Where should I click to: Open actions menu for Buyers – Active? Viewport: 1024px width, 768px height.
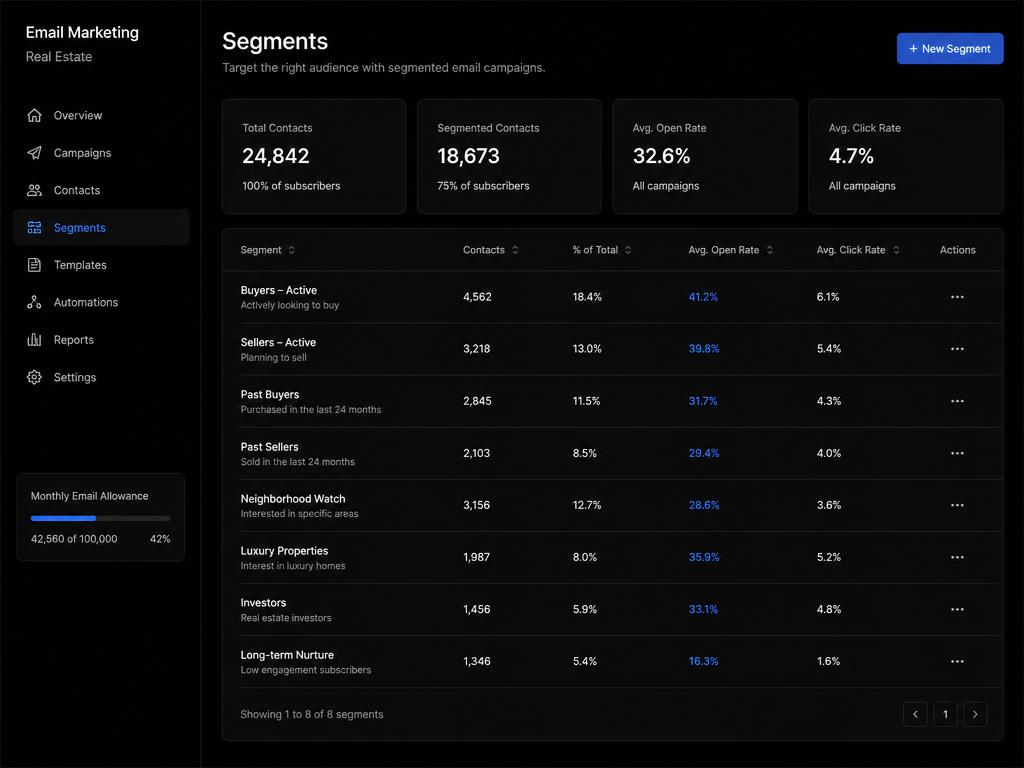tap(957, 296)
